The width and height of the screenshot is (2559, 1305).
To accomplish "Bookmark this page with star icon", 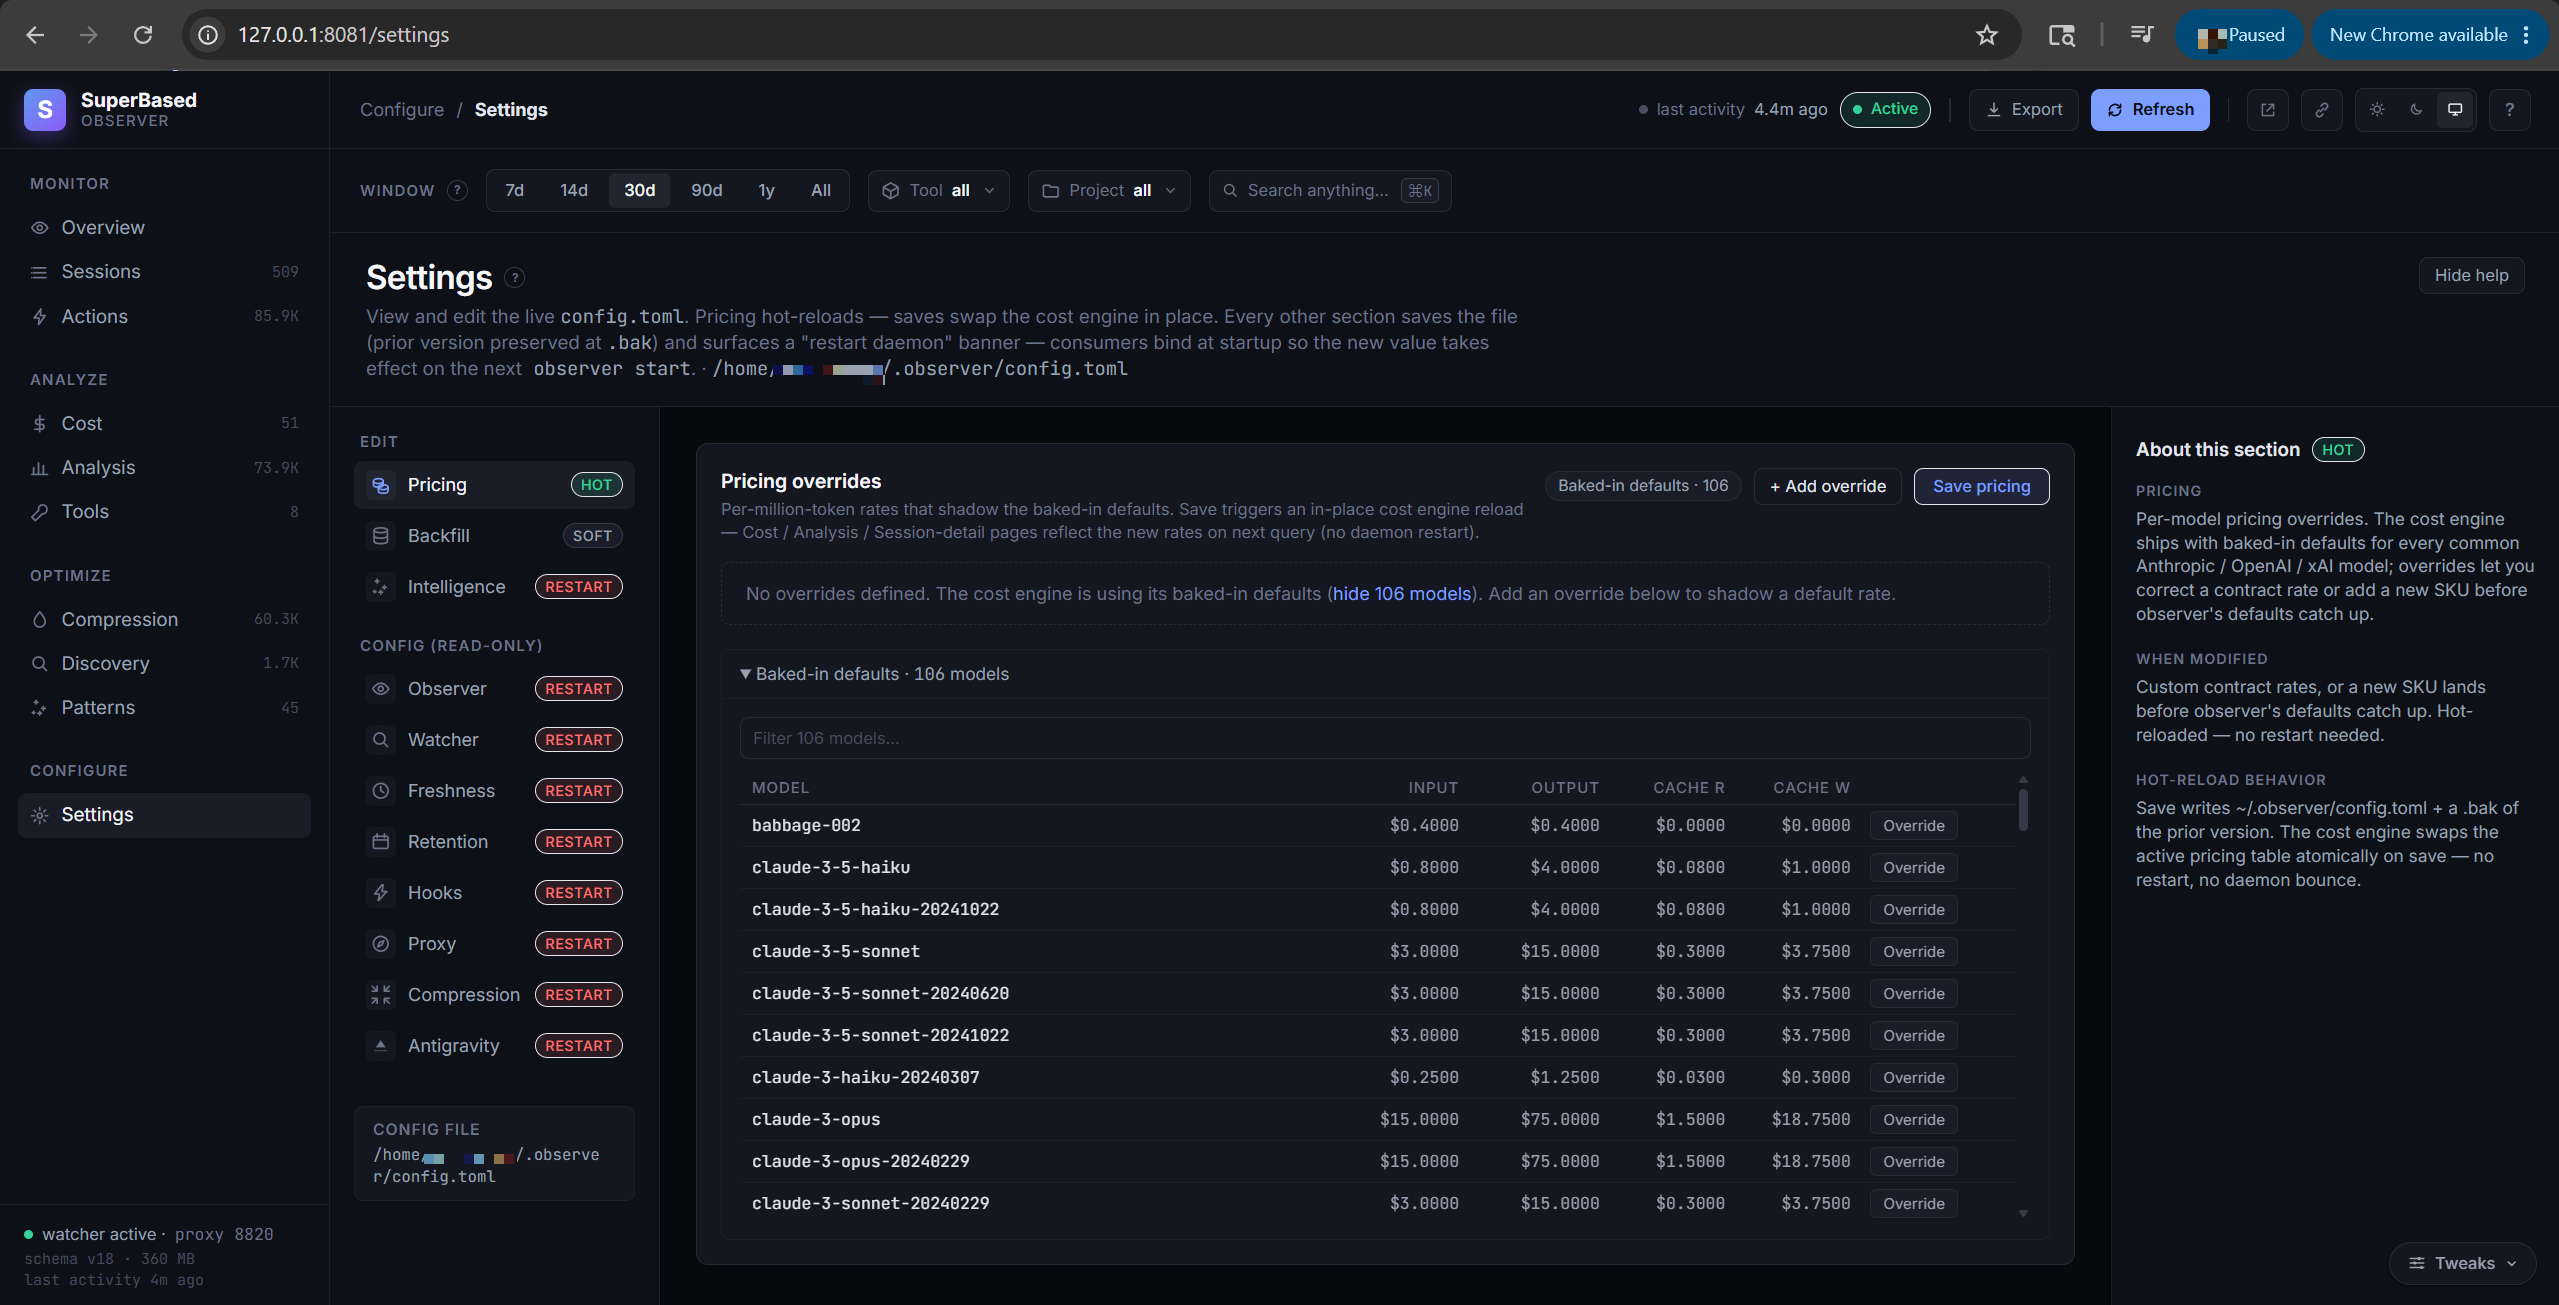I will (1986, 35).
